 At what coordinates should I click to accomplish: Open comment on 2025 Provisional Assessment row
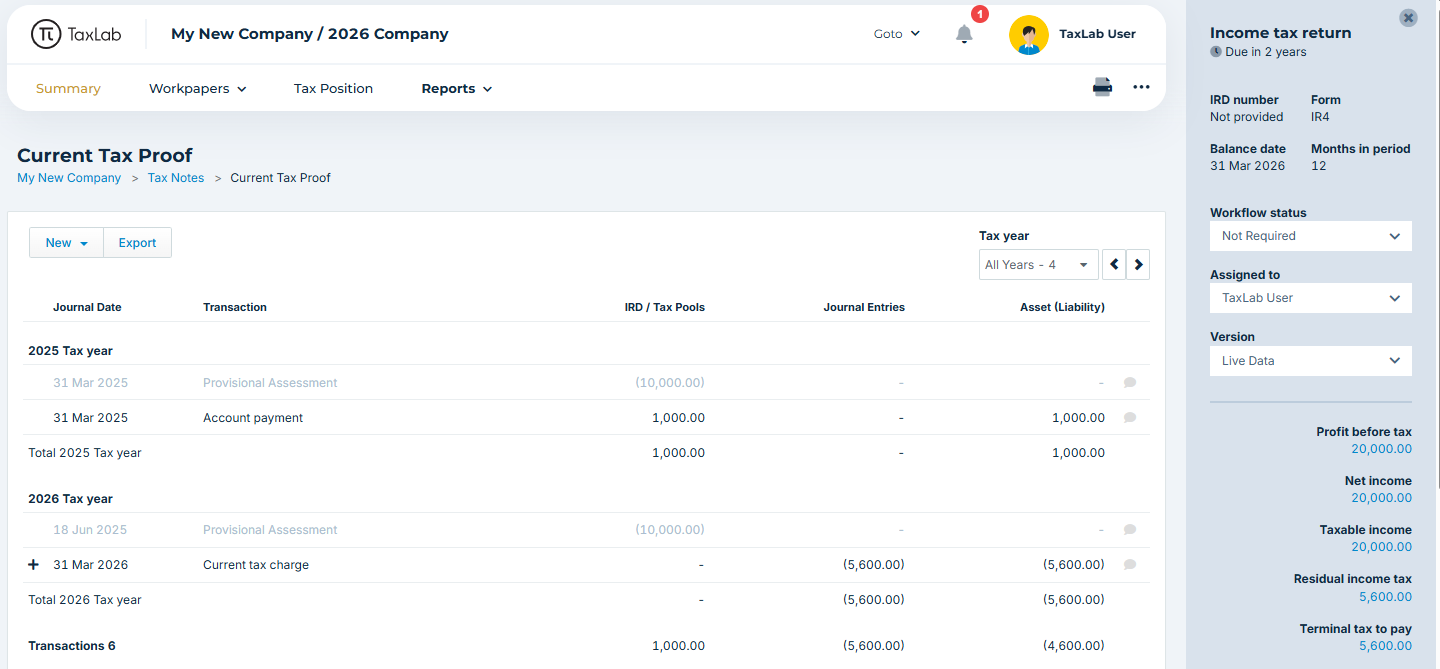[x=1130, y=383]
